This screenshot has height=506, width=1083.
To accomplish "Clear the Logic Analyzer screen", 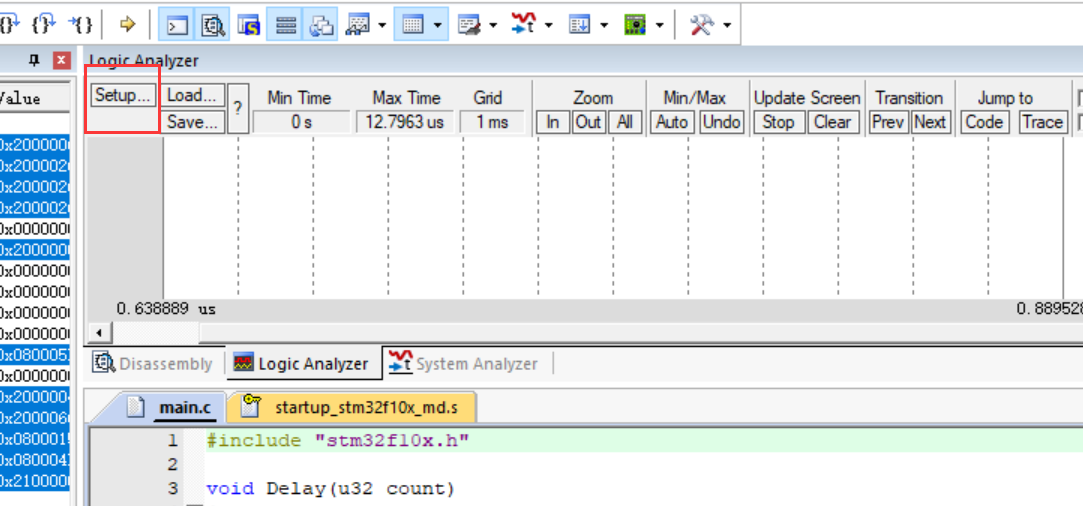I will coord(832,122).
